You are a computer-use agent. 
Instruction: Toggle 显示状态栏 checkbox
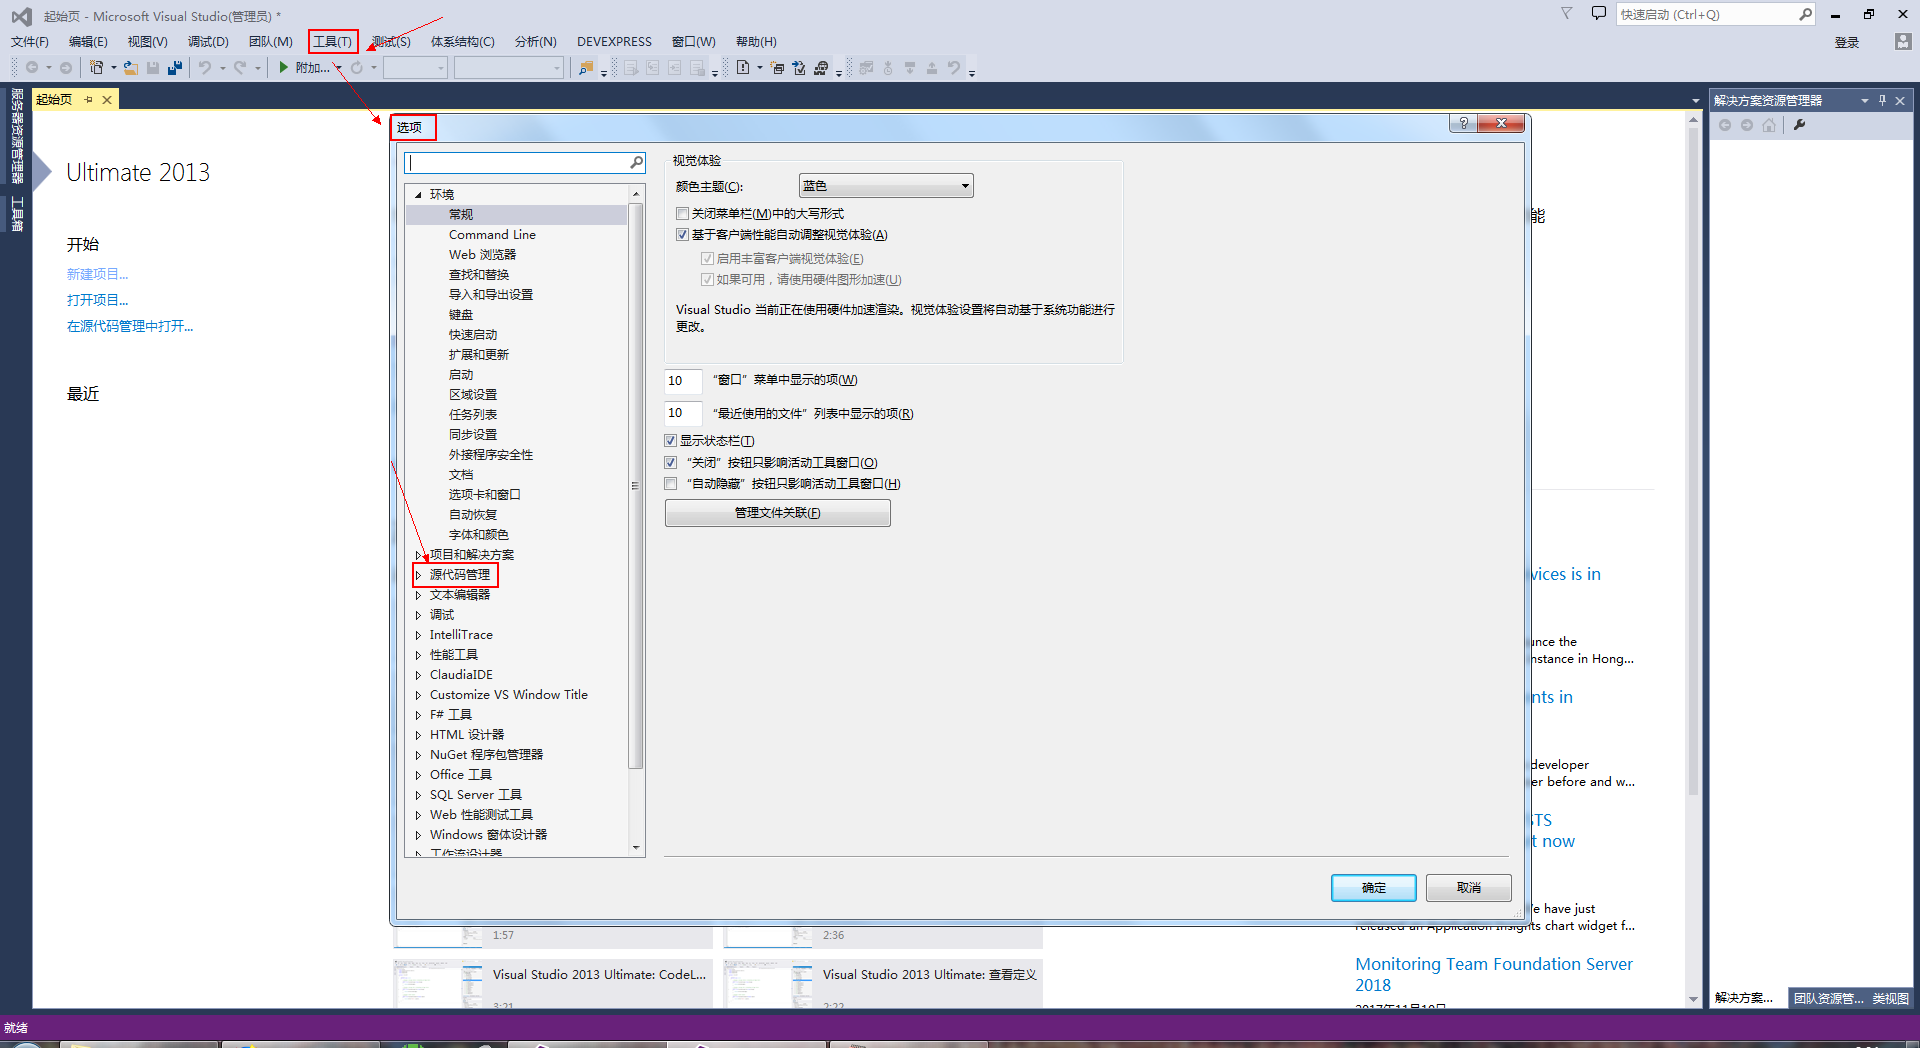point(671,441)
